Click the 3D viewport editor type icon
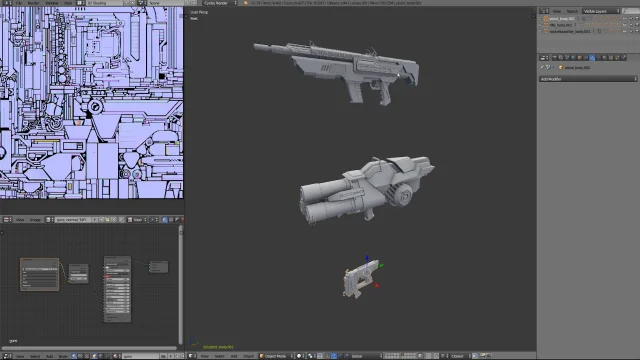 [191, 356]
